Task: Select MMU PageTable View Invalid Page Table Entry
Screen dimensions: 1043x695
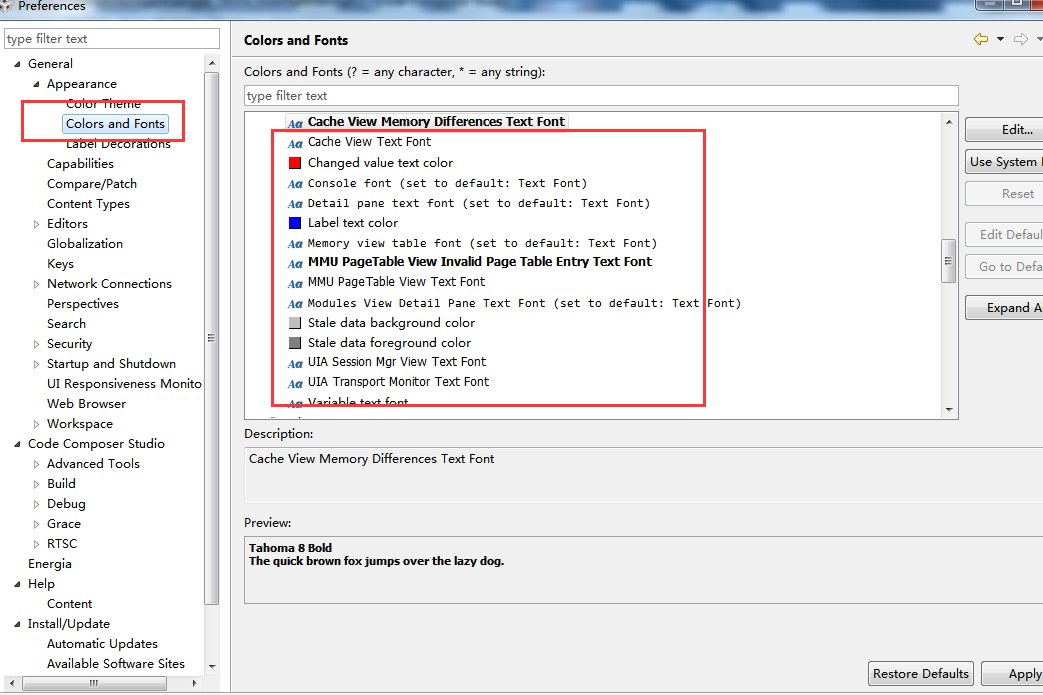Action: click(480, 261)
